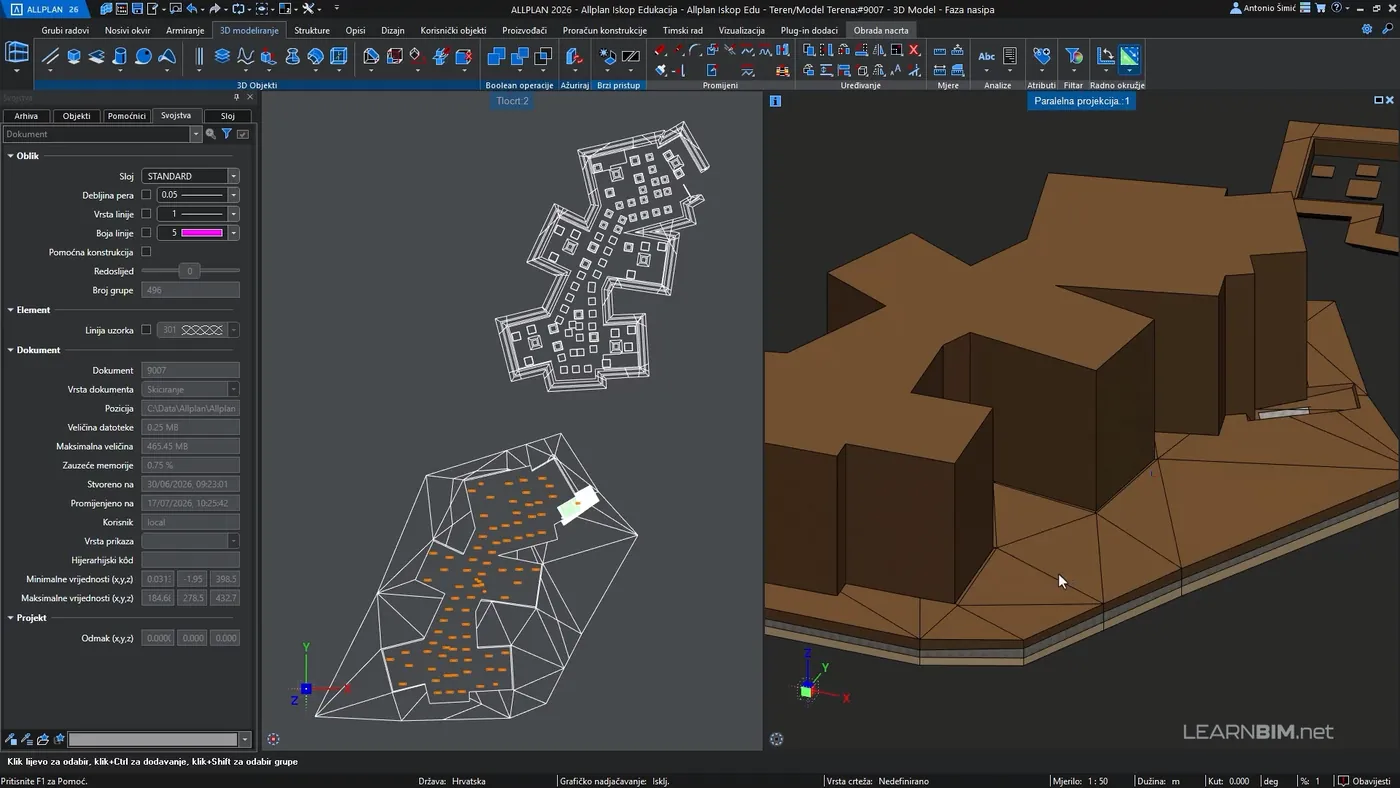Viewport: 1400px width, 788px height.
Task: Open the Dokument selector dropdown at panel top
Action: (x=196, y=134)
